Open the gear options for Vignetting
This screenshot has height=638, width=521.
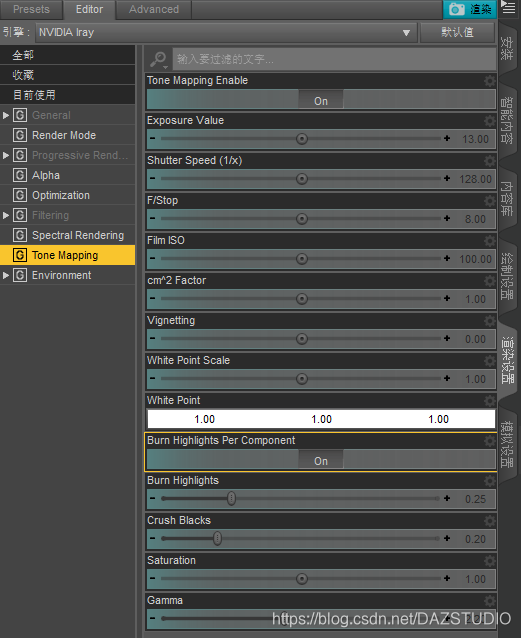pos(490,321)
